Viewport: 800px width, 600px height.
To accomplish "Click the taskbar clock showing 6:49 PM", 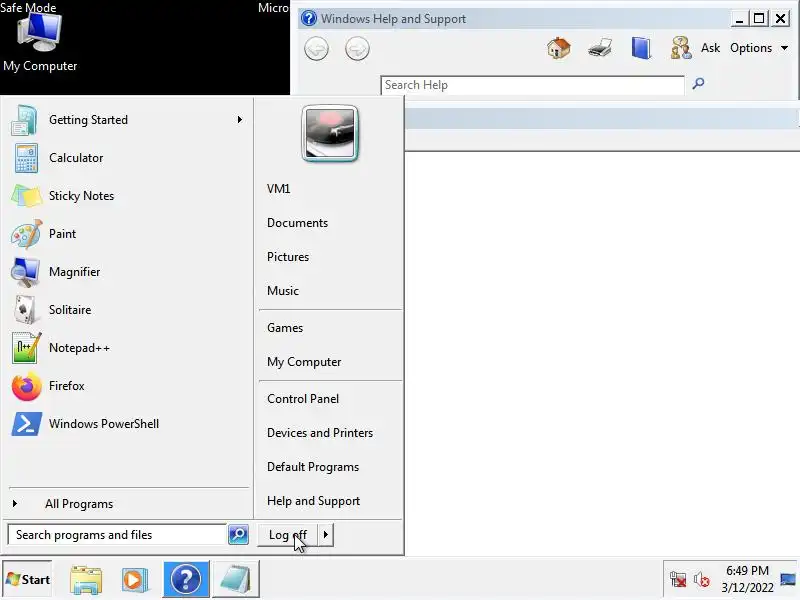I will point(747,579).
